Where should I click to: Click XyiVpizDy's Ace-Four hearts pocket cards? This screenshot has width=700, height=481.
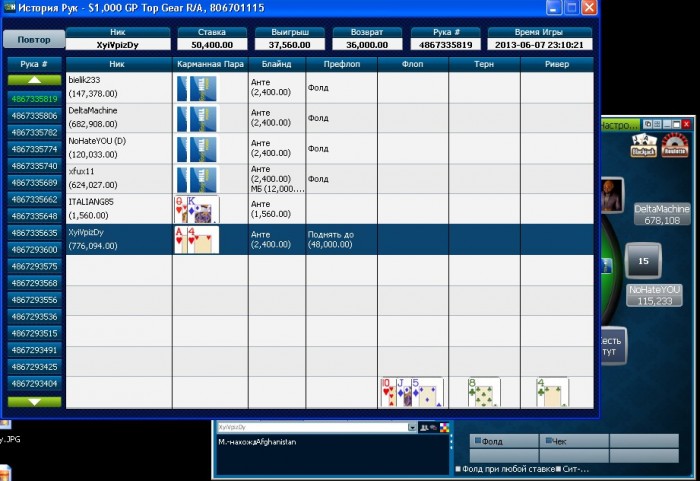point(197,240)
